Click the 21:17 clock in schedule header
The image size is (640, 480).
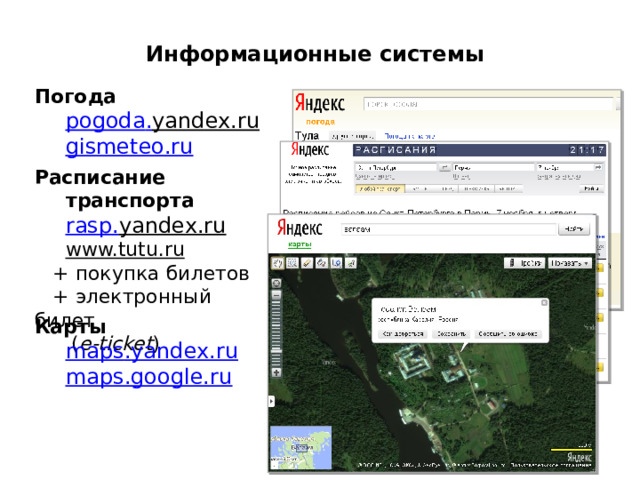[x=587, y=150]
